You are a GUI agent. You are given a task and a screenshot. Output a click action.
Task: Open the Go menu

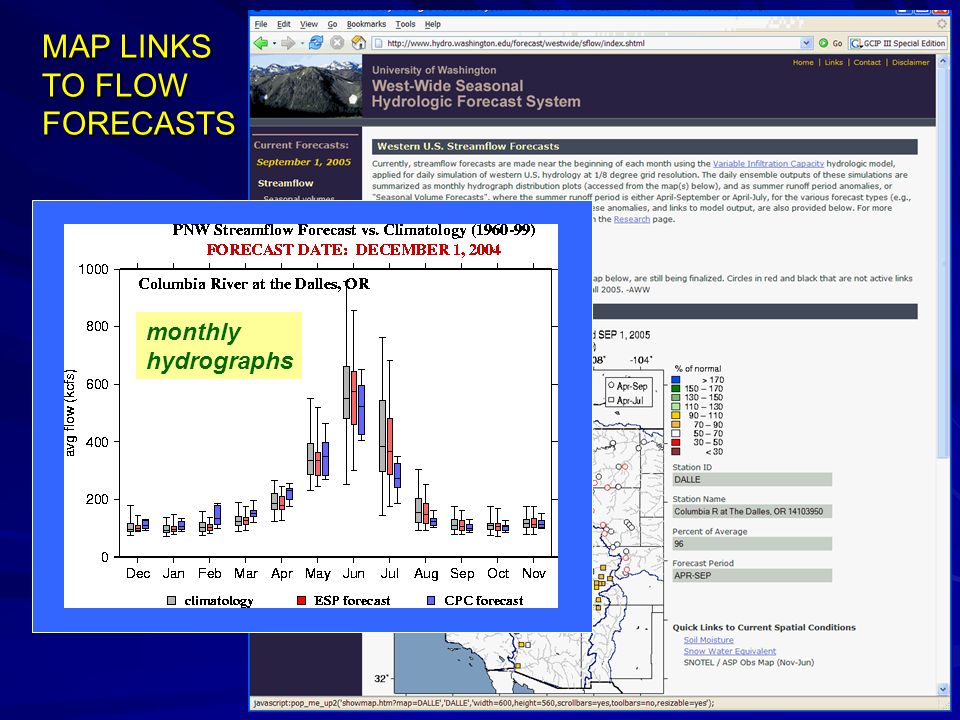[x=332, y=24]
